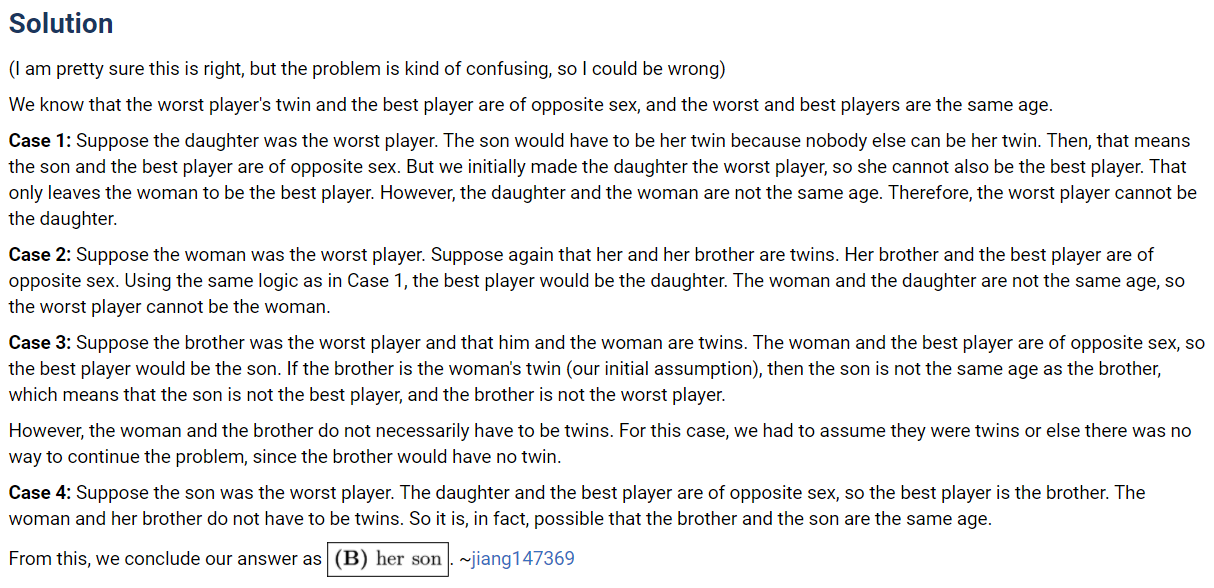1214x588 pixels.
Task: Click the bold Case 1 label
Action: pos(40,141)
